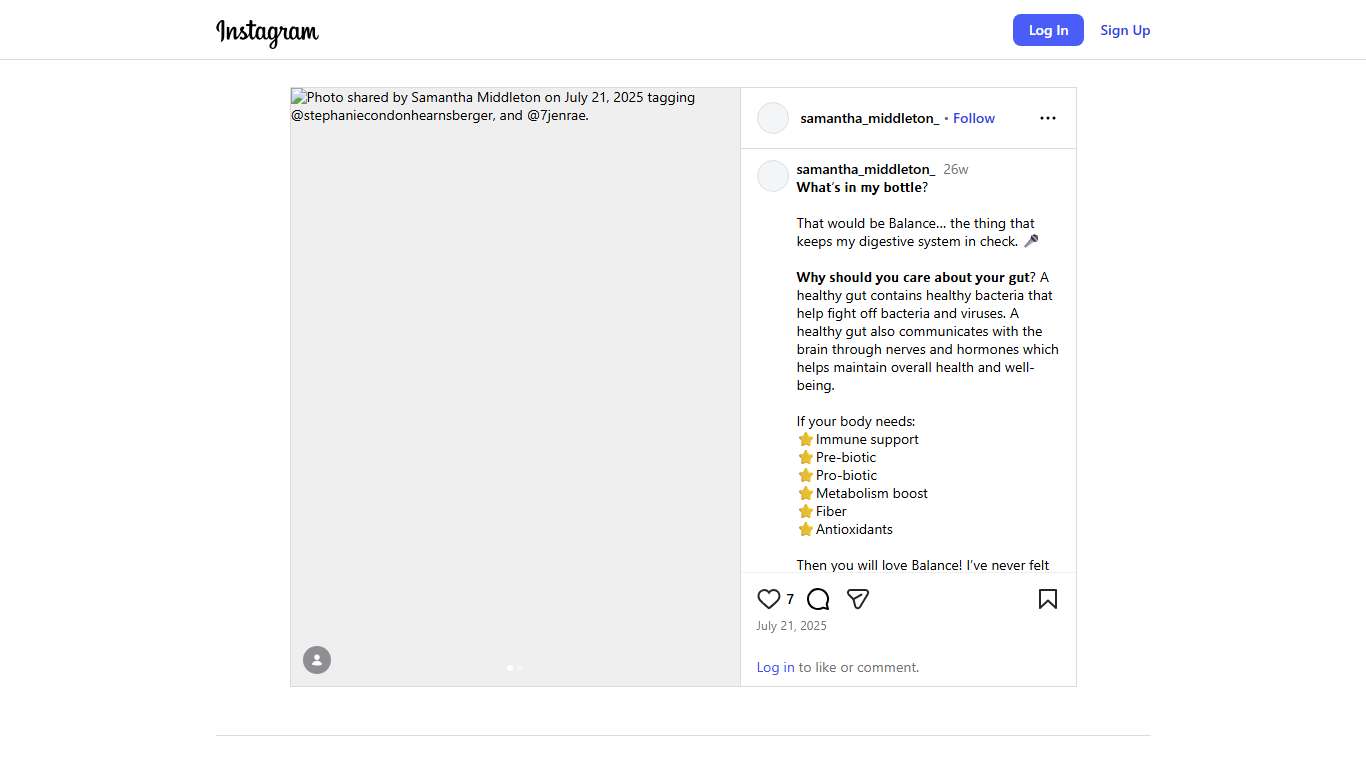Save the post with bookmark icon
Image resolution: width=1366 pixels, height=768 pixels.
tap(1047, 599)
